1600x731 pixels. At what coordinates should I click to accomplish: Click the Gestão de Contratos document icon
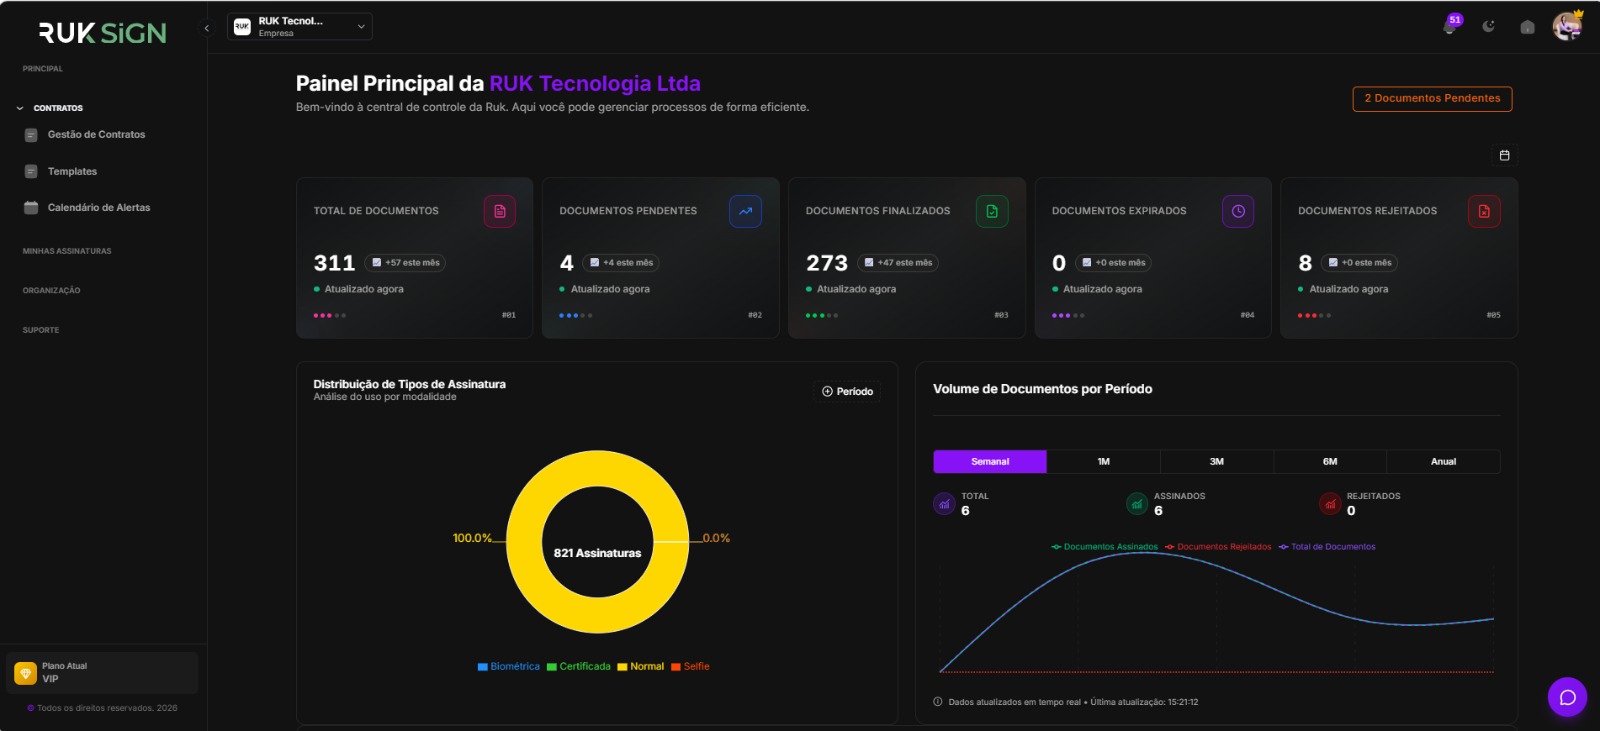tap(31, 135)
